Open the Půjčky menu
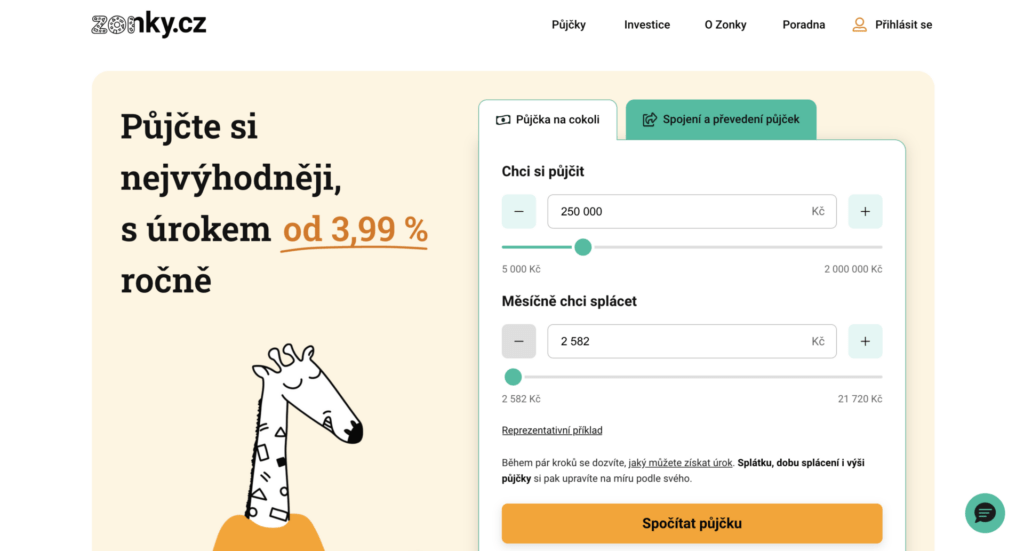Image resolution: width=1024 pixels, height=551 pixels. pos(568,25)
